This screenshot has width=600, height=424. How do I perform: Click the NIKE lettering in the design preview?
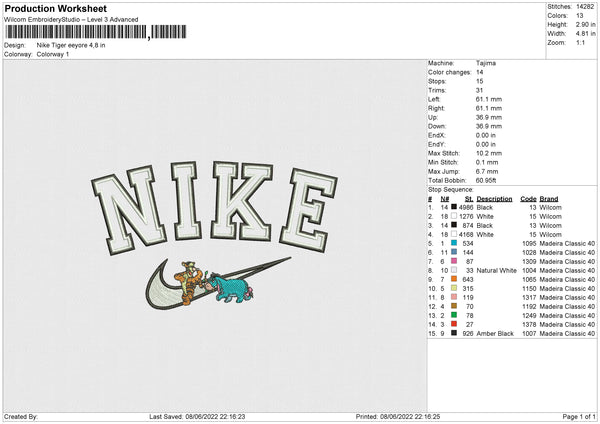pyautogui.click(x=214, y=208)
